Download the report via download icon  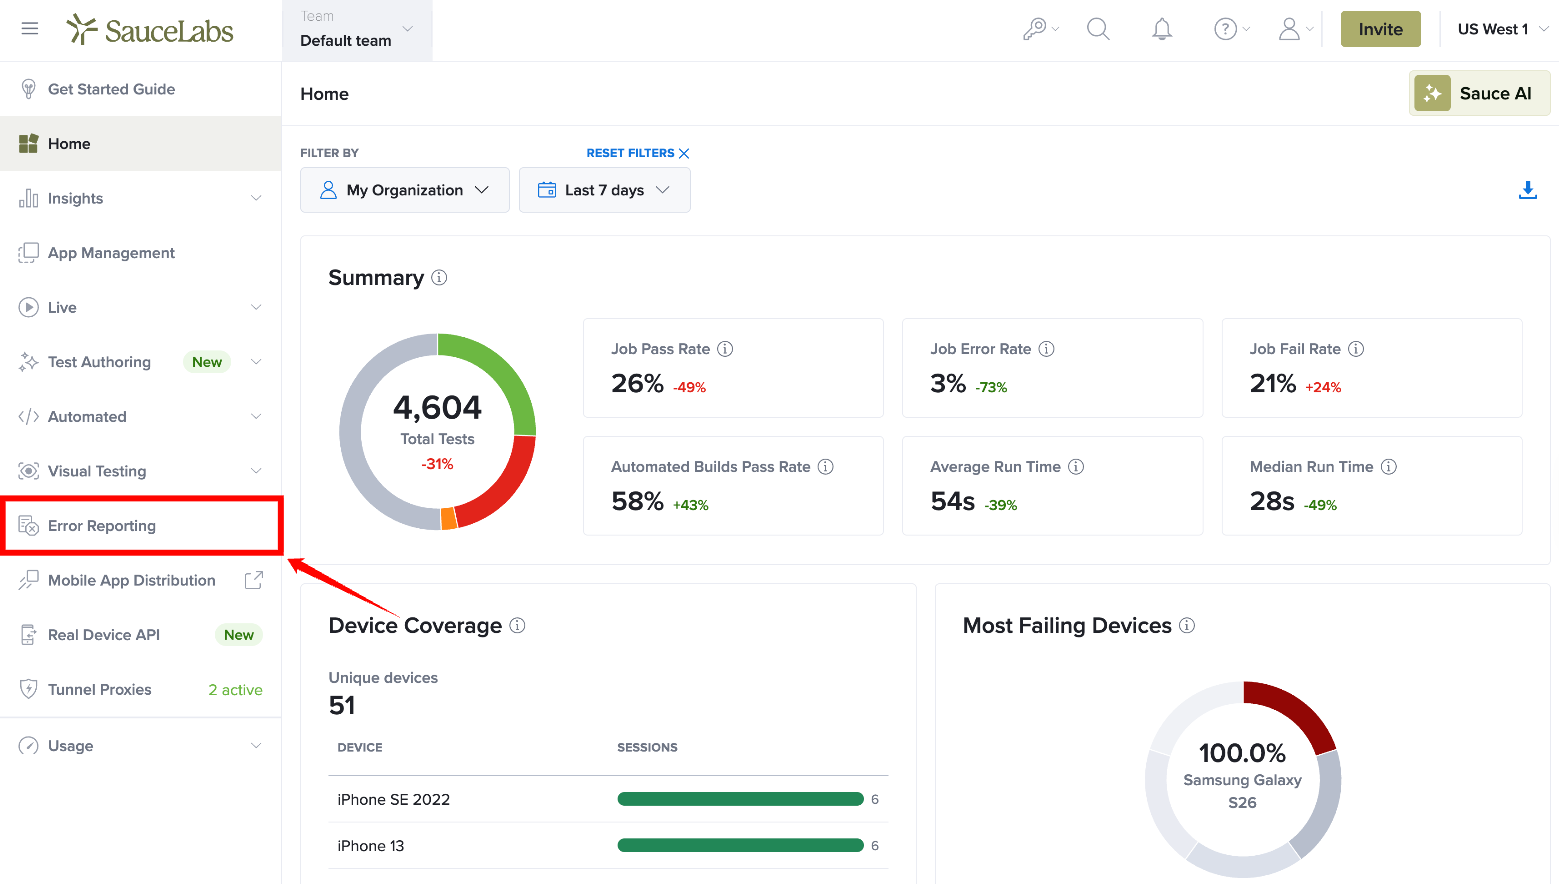click(x=1527, y=190)
